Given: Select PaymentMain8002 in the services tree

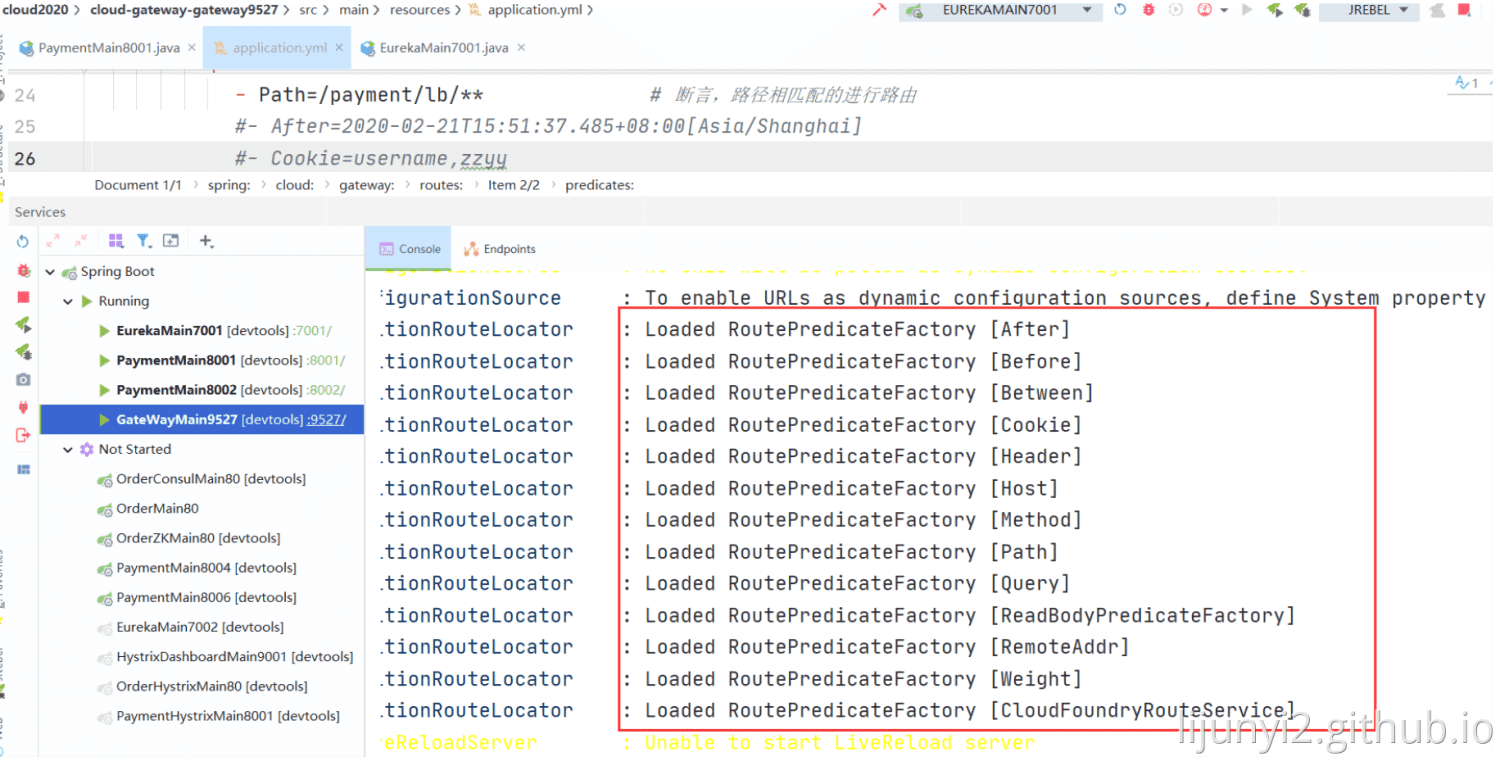Looking at the screenshot, I should coord(176,390).
